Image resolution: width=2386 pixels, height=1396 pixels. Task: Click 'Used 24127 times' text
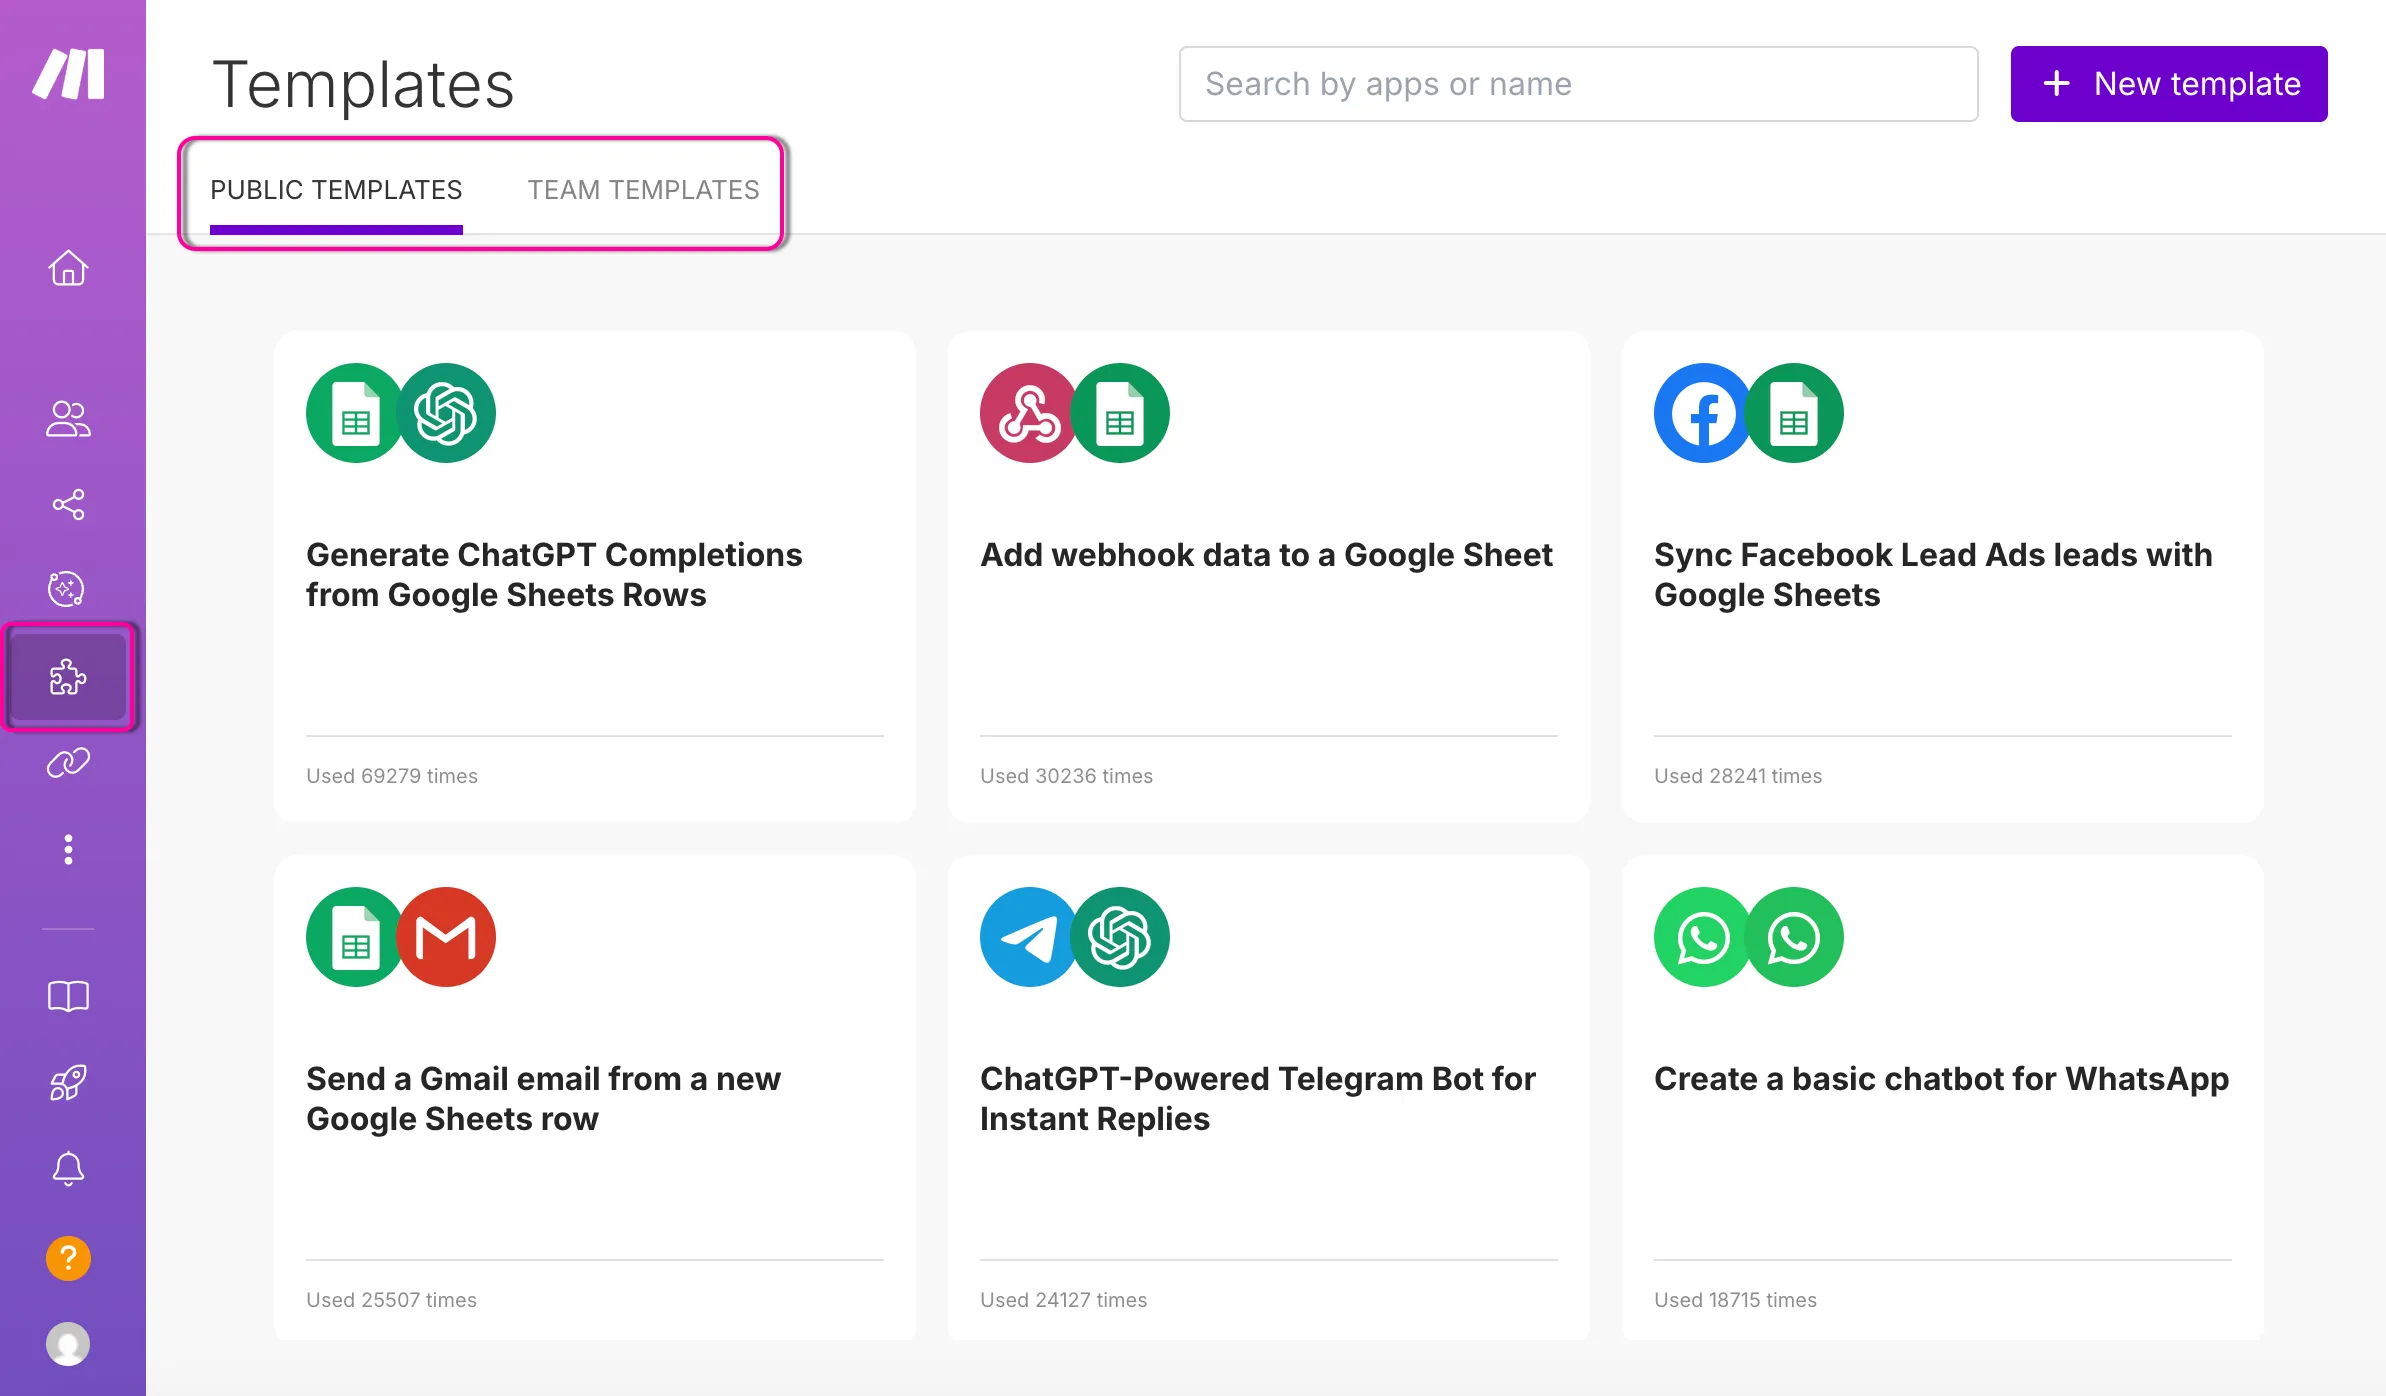(x=1063, y=1300)
